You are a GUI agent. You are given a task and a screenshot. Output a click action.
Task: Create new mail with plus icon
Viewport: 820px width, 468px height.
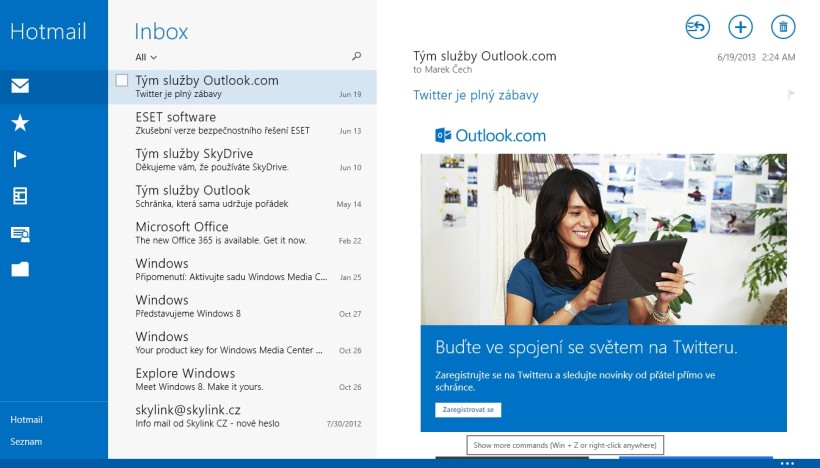pyautogui.click(x=740, y=27)
